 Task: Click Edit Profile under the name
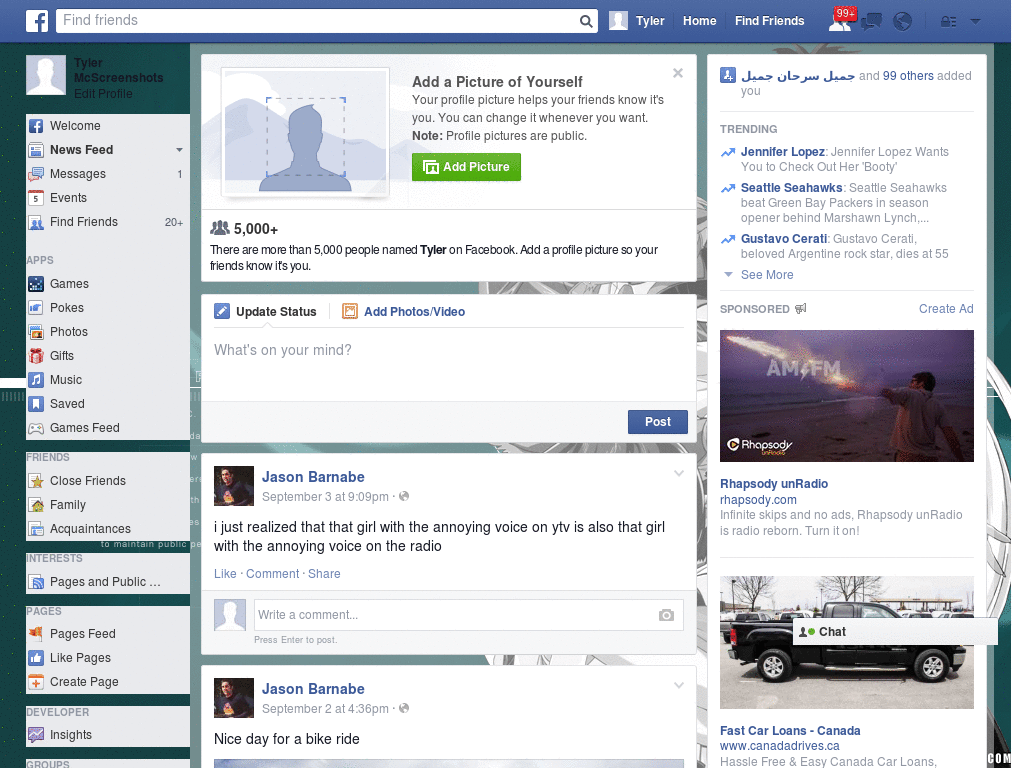103,94
